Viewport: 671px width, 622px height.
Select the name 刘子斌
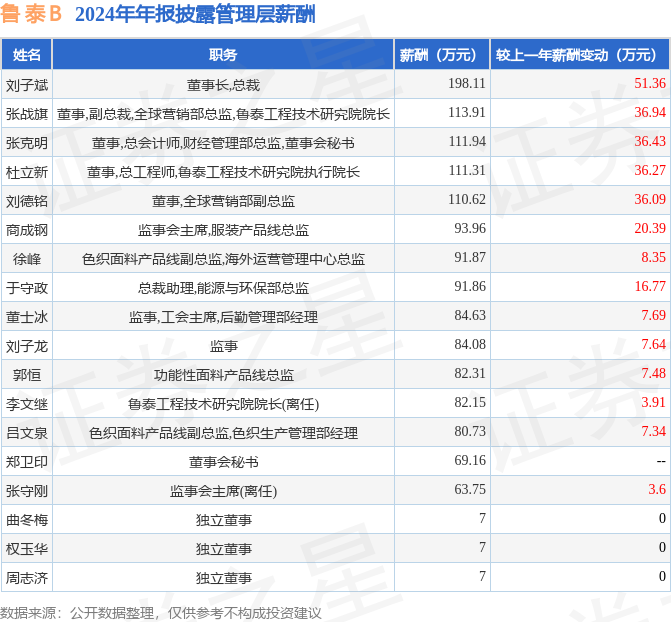pyautogui.click(x=27, y=85)
